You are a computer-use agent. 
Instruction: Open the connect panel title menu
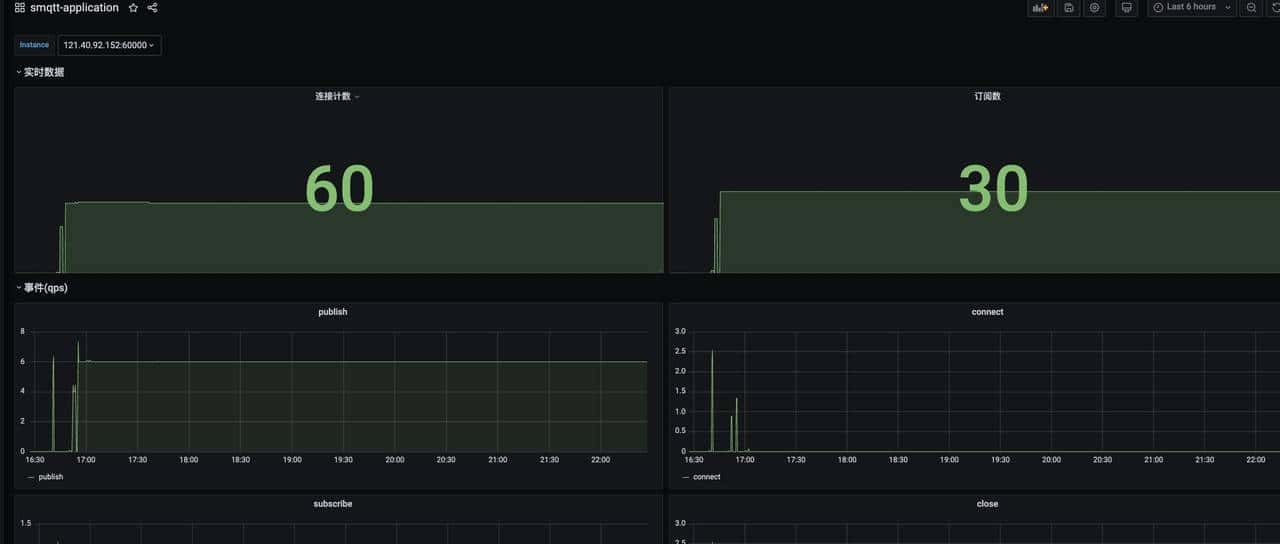point(987,312)
